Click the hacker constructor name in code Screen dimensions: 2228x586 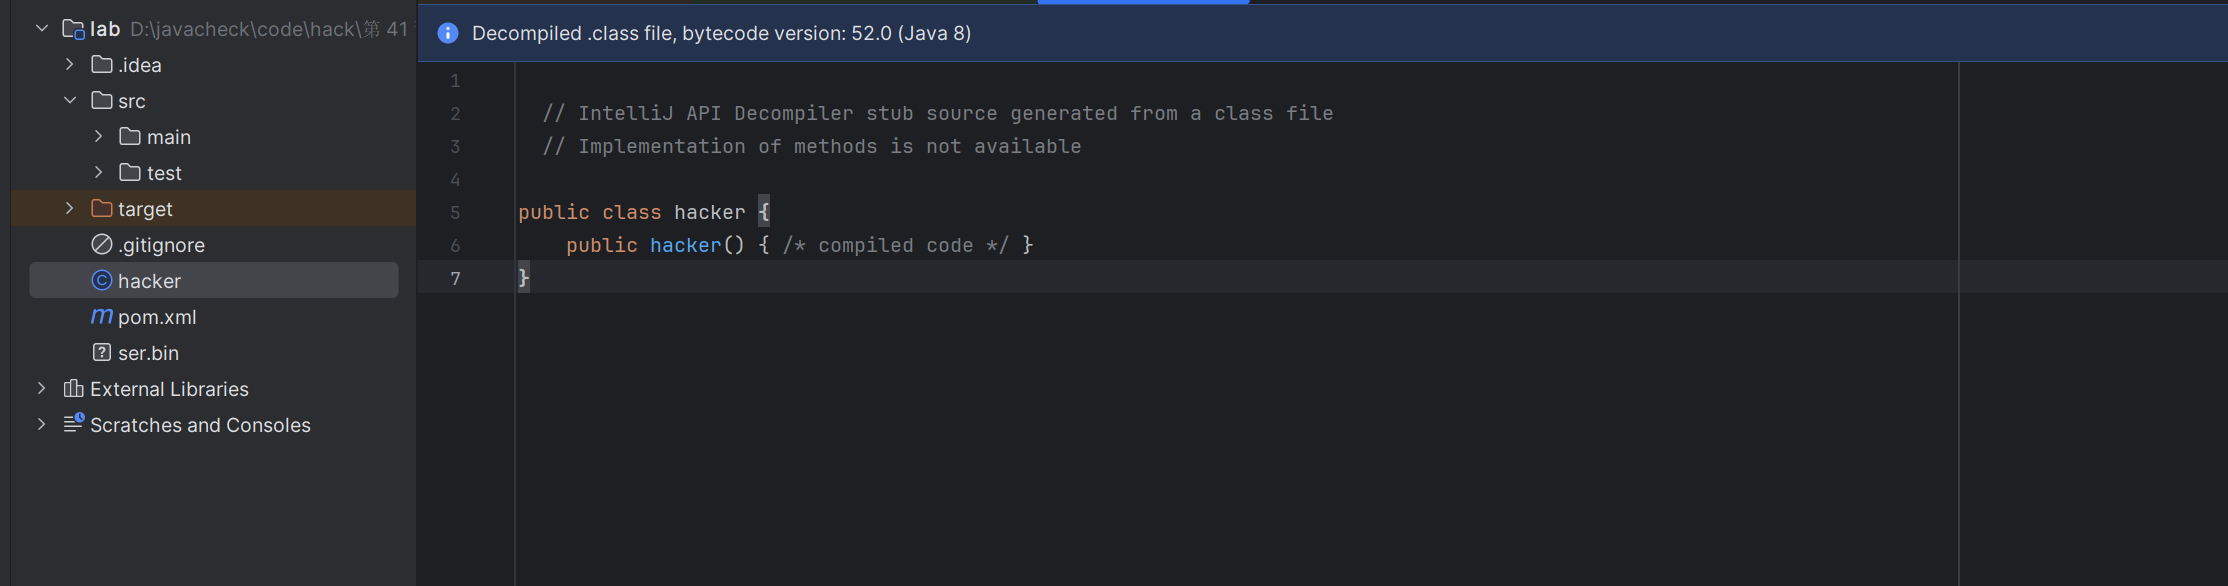point(685,245)
